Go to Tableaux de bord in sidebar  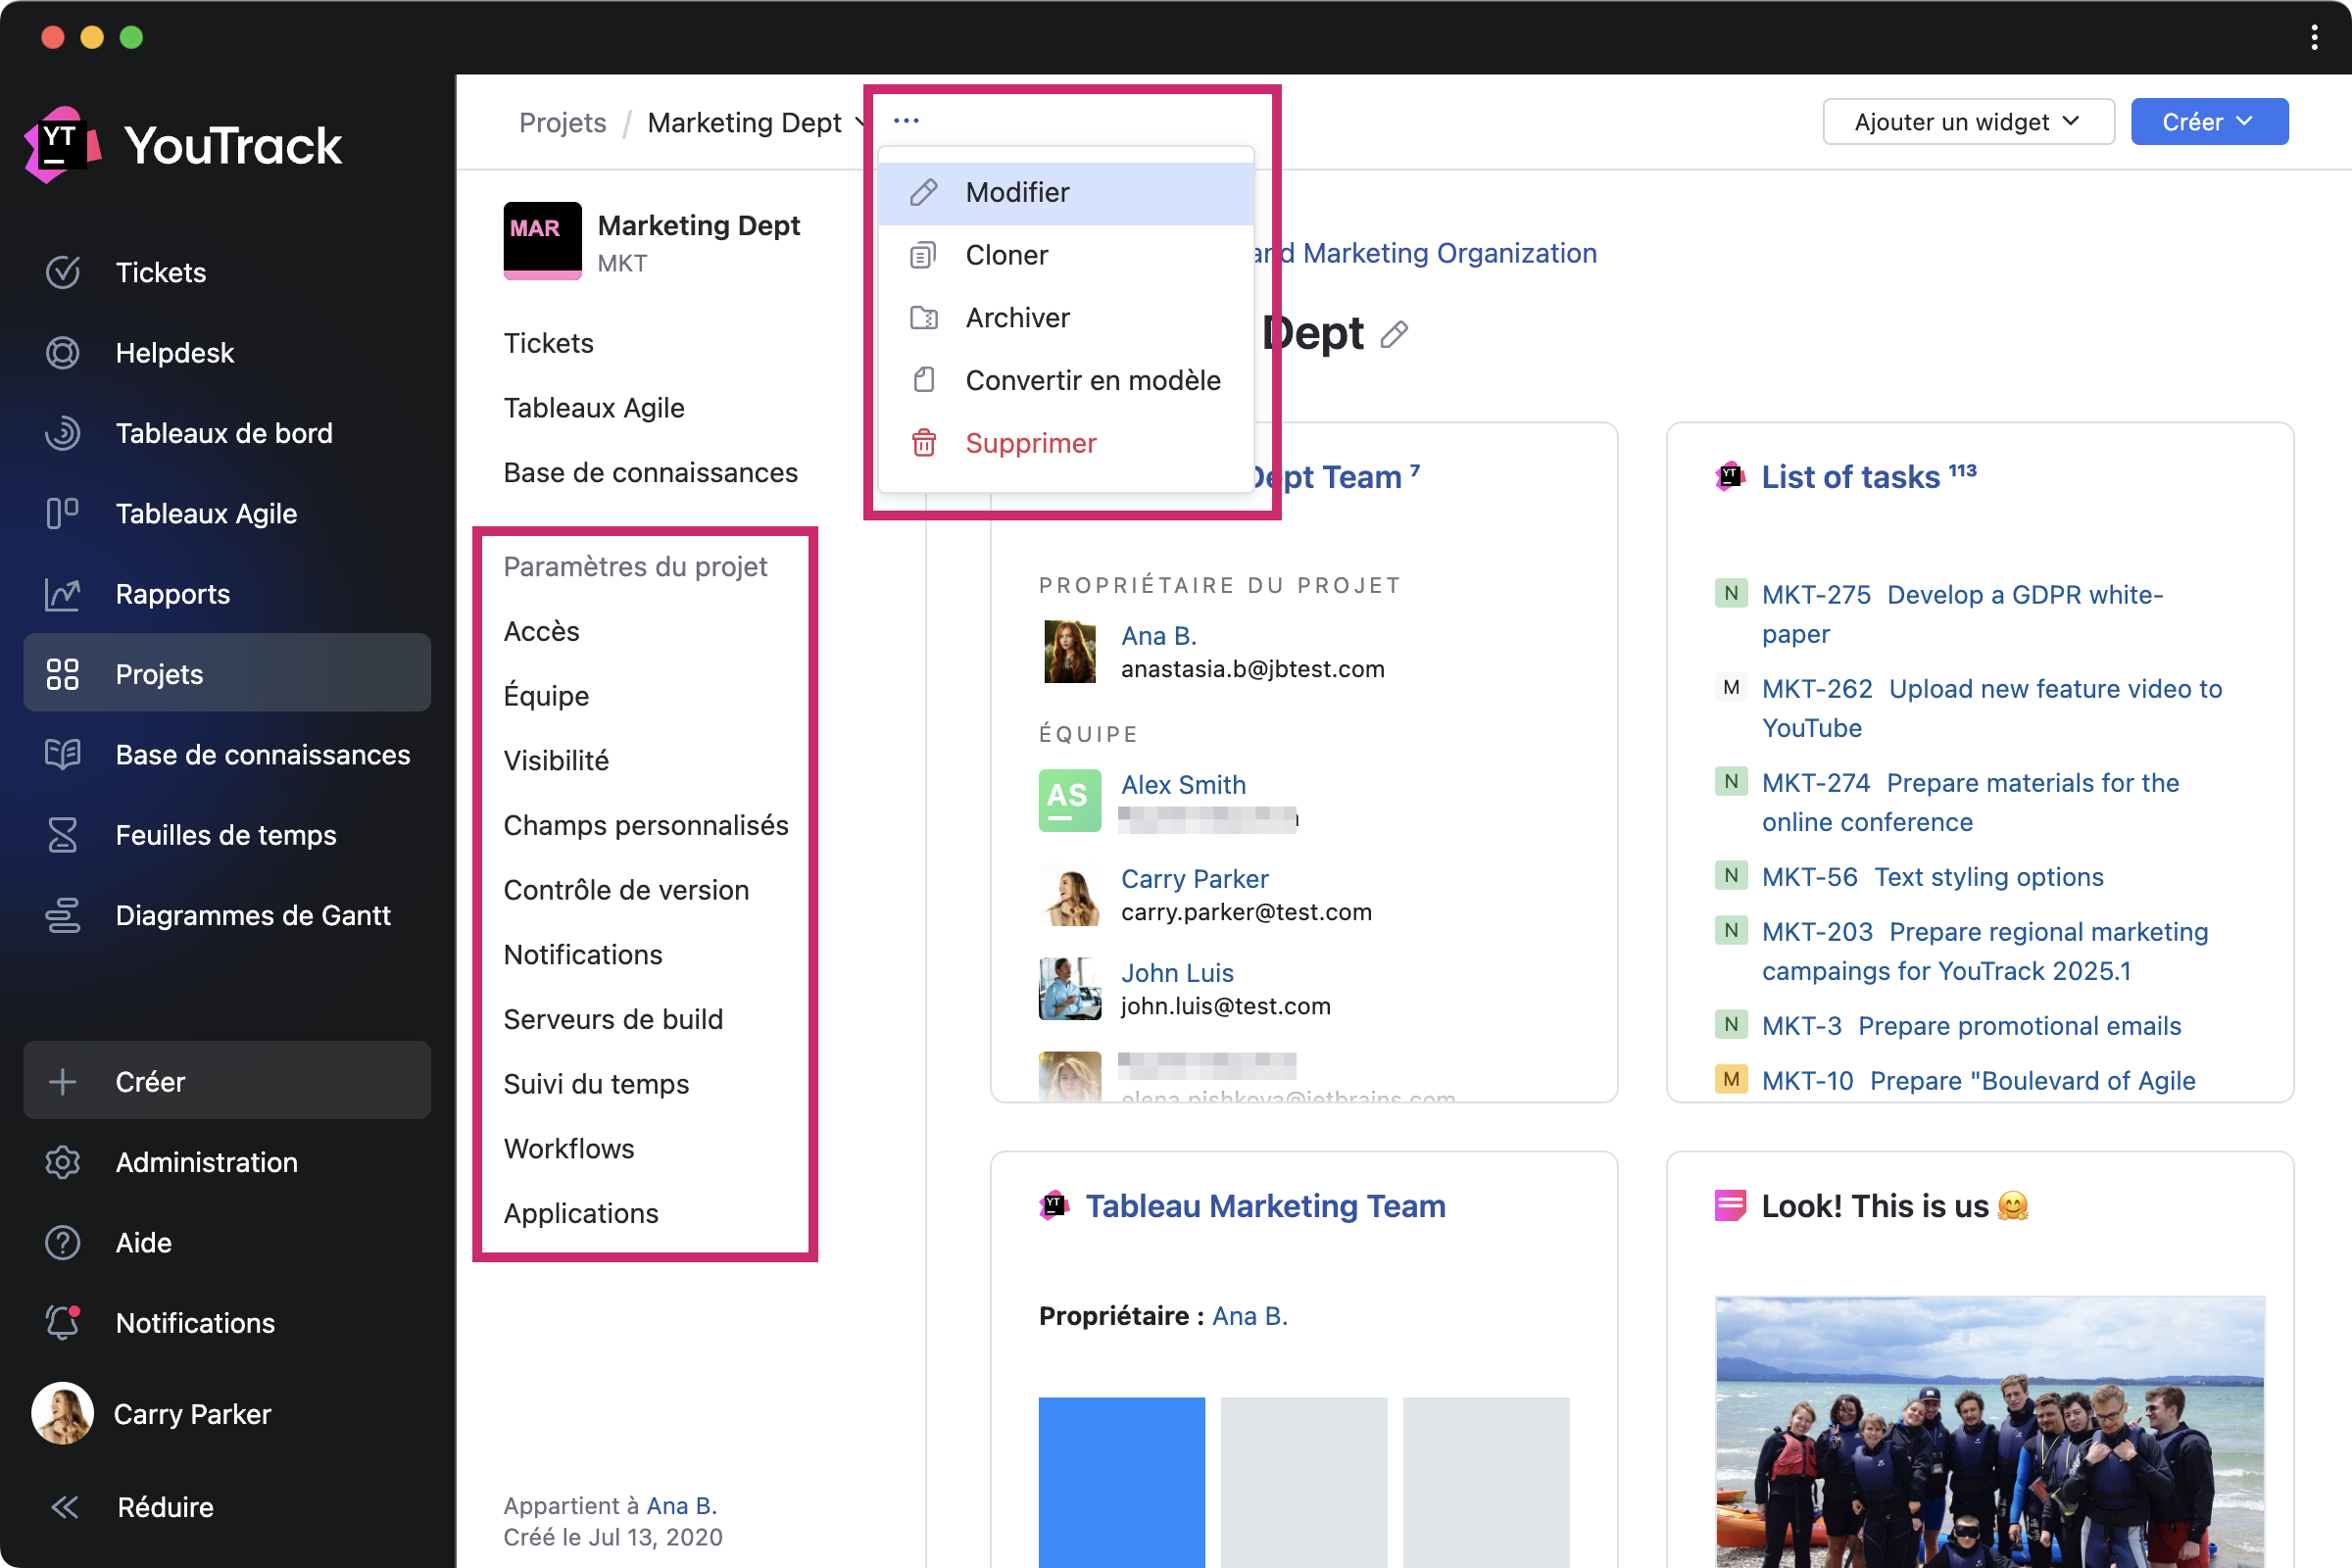(223, 433)
